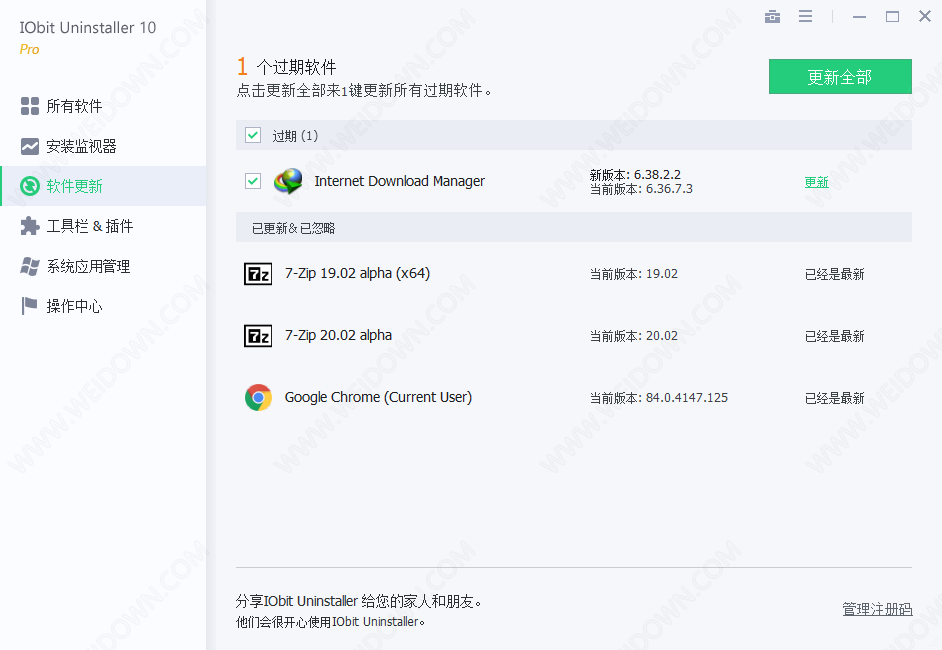Click the green 更新全部 button
Viewport: 942px width, 650px height.
click(840, 76)
